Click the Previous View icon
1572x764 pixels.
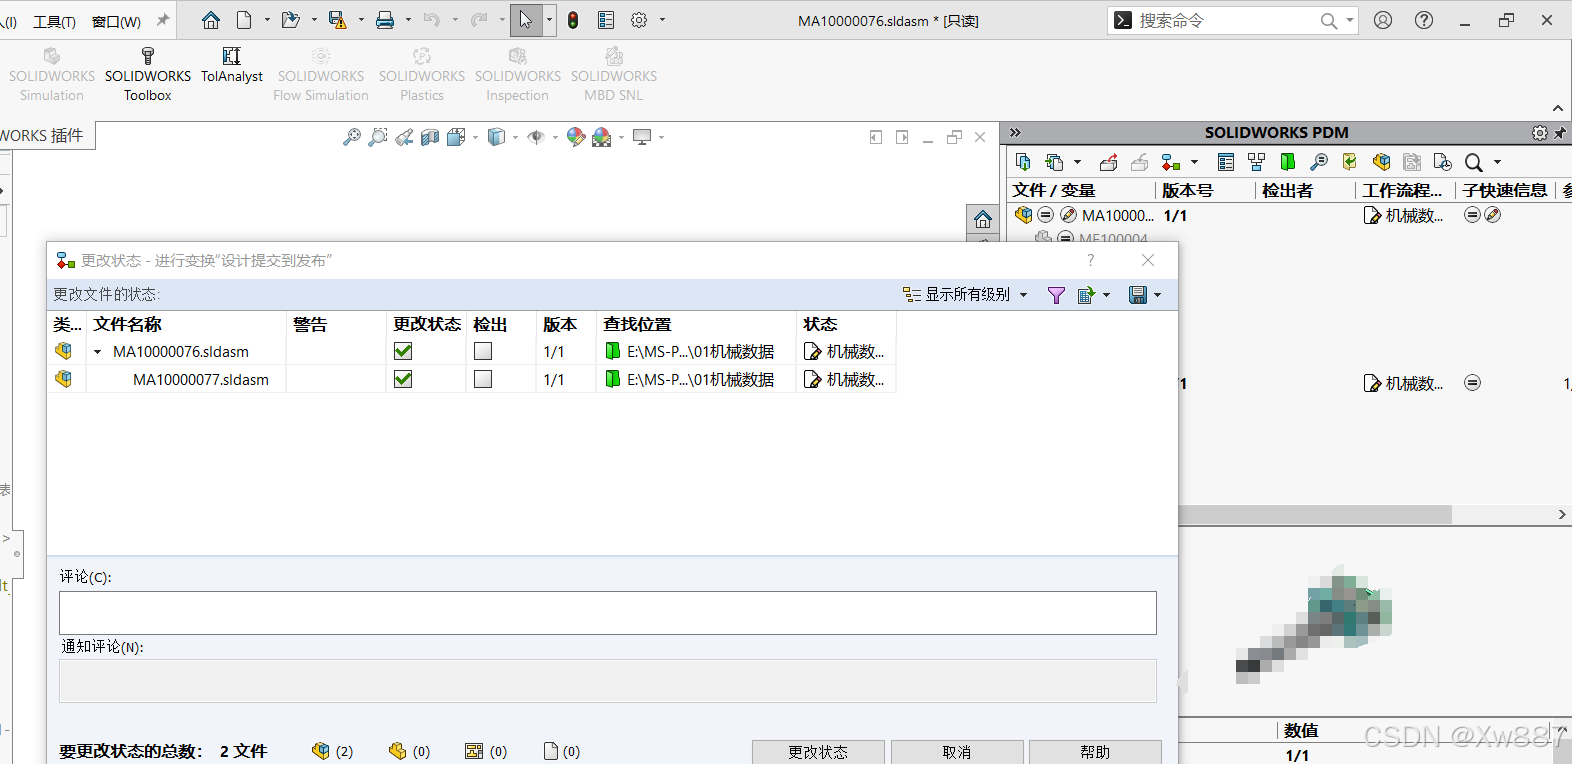(404, 137)
